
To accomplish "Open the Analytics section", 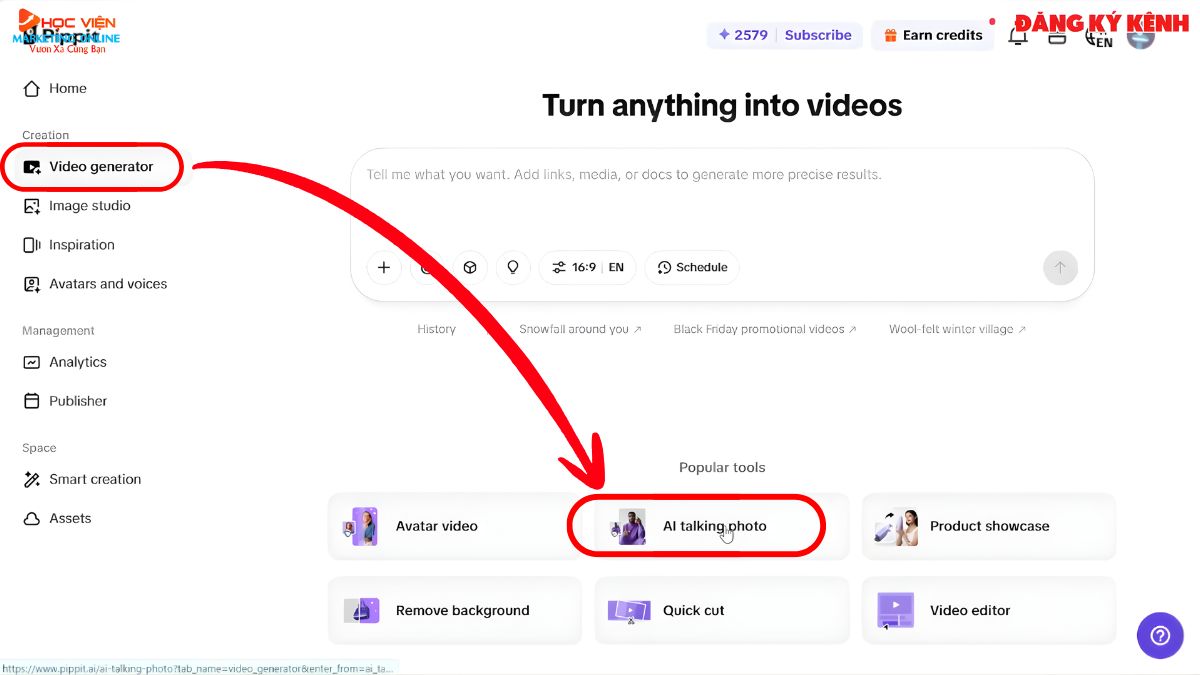I will 78,362.
